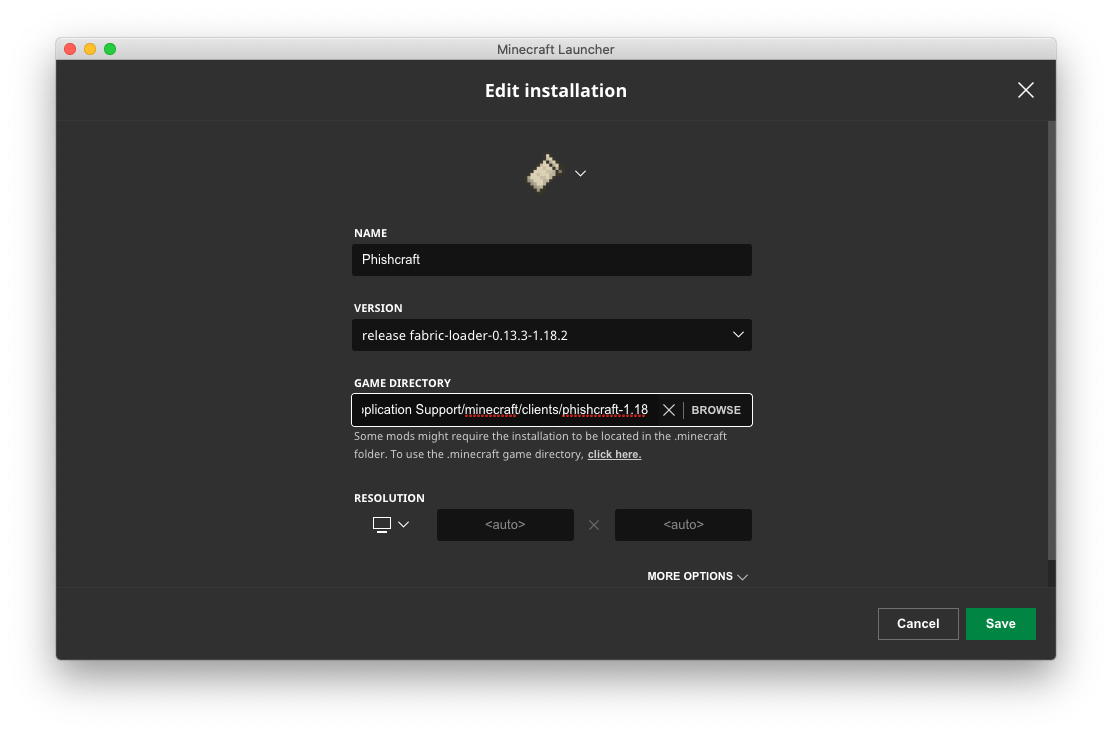This screenshot has height=734, width=1112.
Task: Open the resolution display chevron
Action: 404,524
